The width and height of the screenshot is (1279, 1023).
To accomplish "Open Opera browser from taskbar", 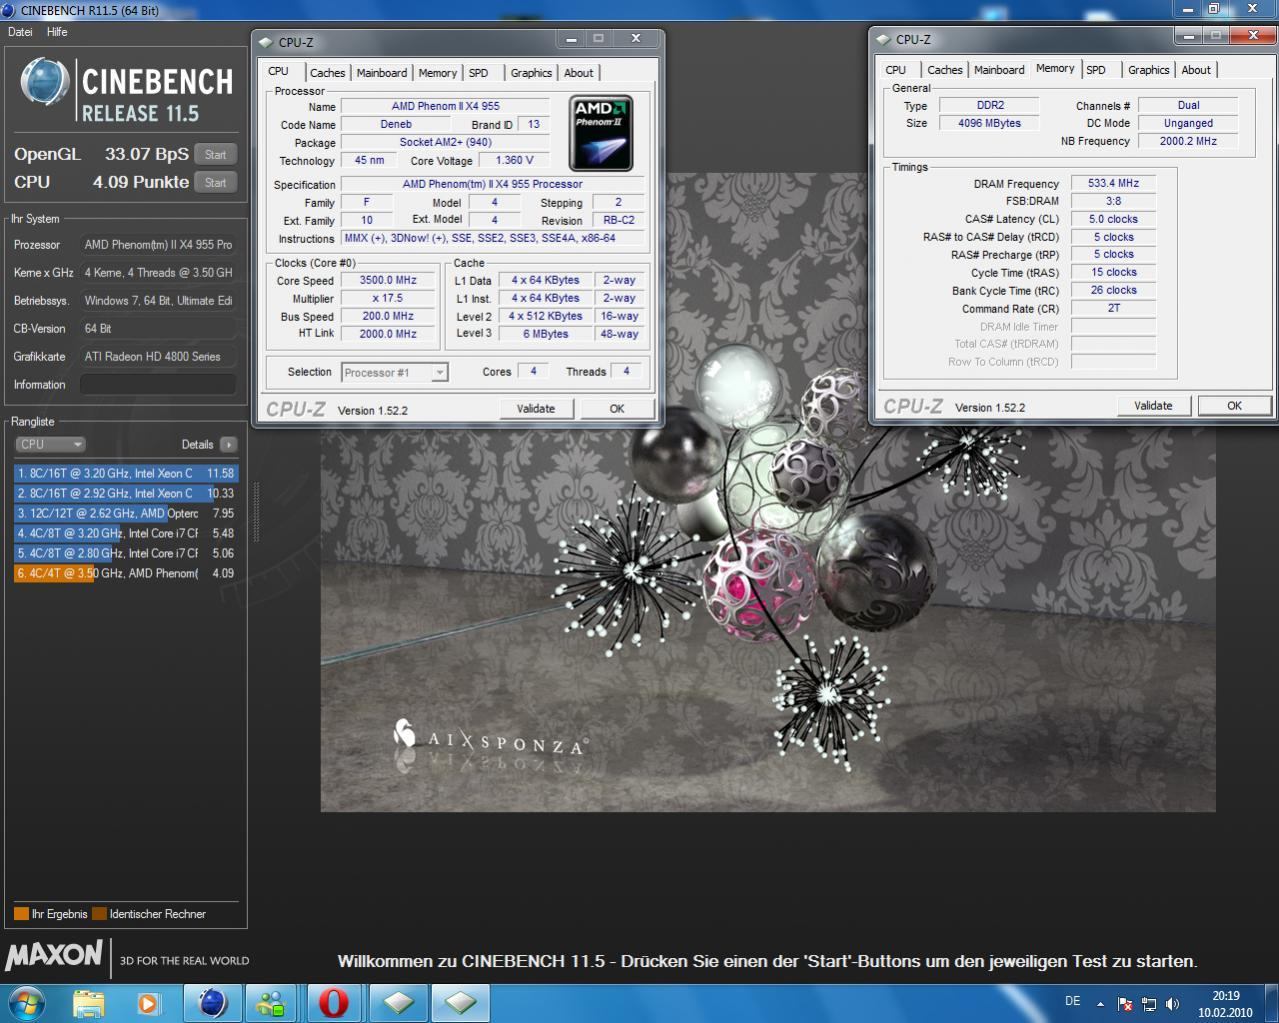I will click(x=334, y=1003).
